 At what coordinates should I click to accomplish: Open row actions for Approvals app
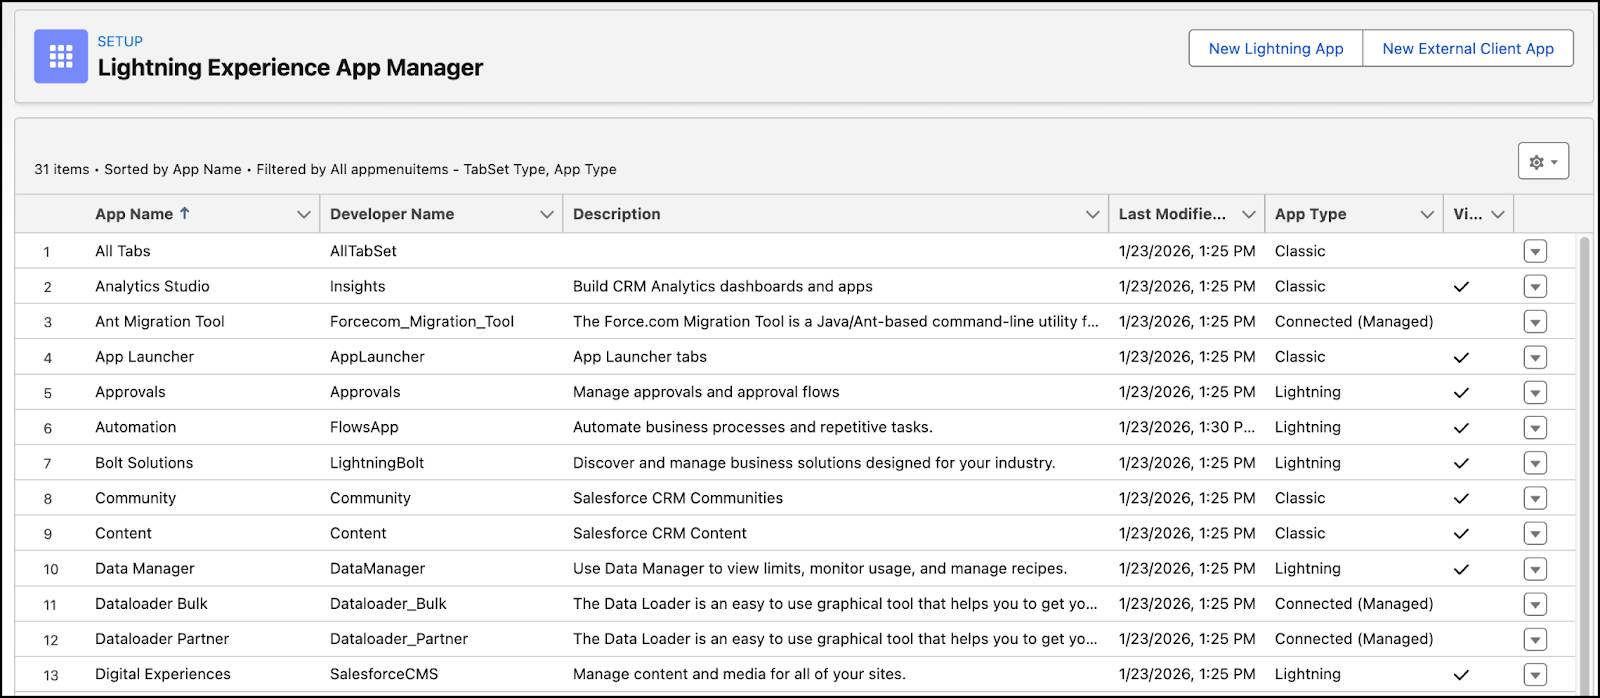click(x=1535, y=392)
